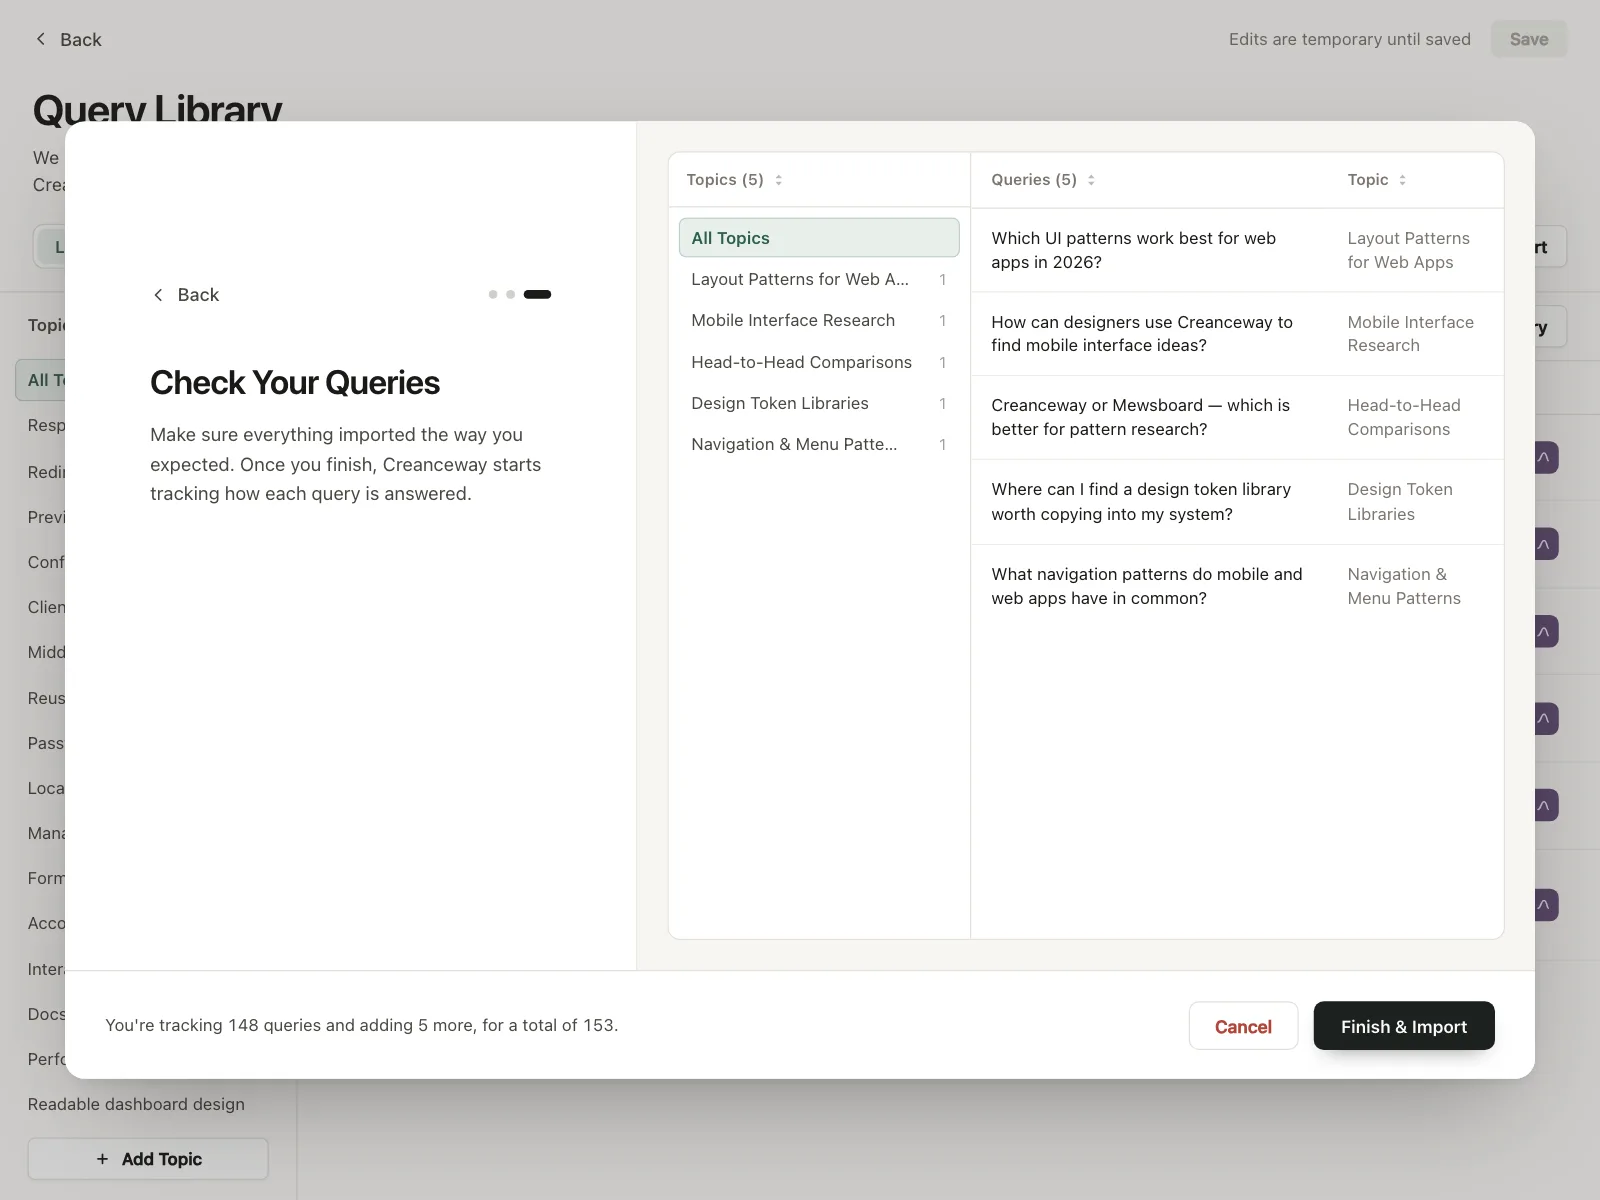Click the plus icon on Add Topic
This screenshot has height=1200, width=1600.
pyautogui.click(x=102, y=1159)
